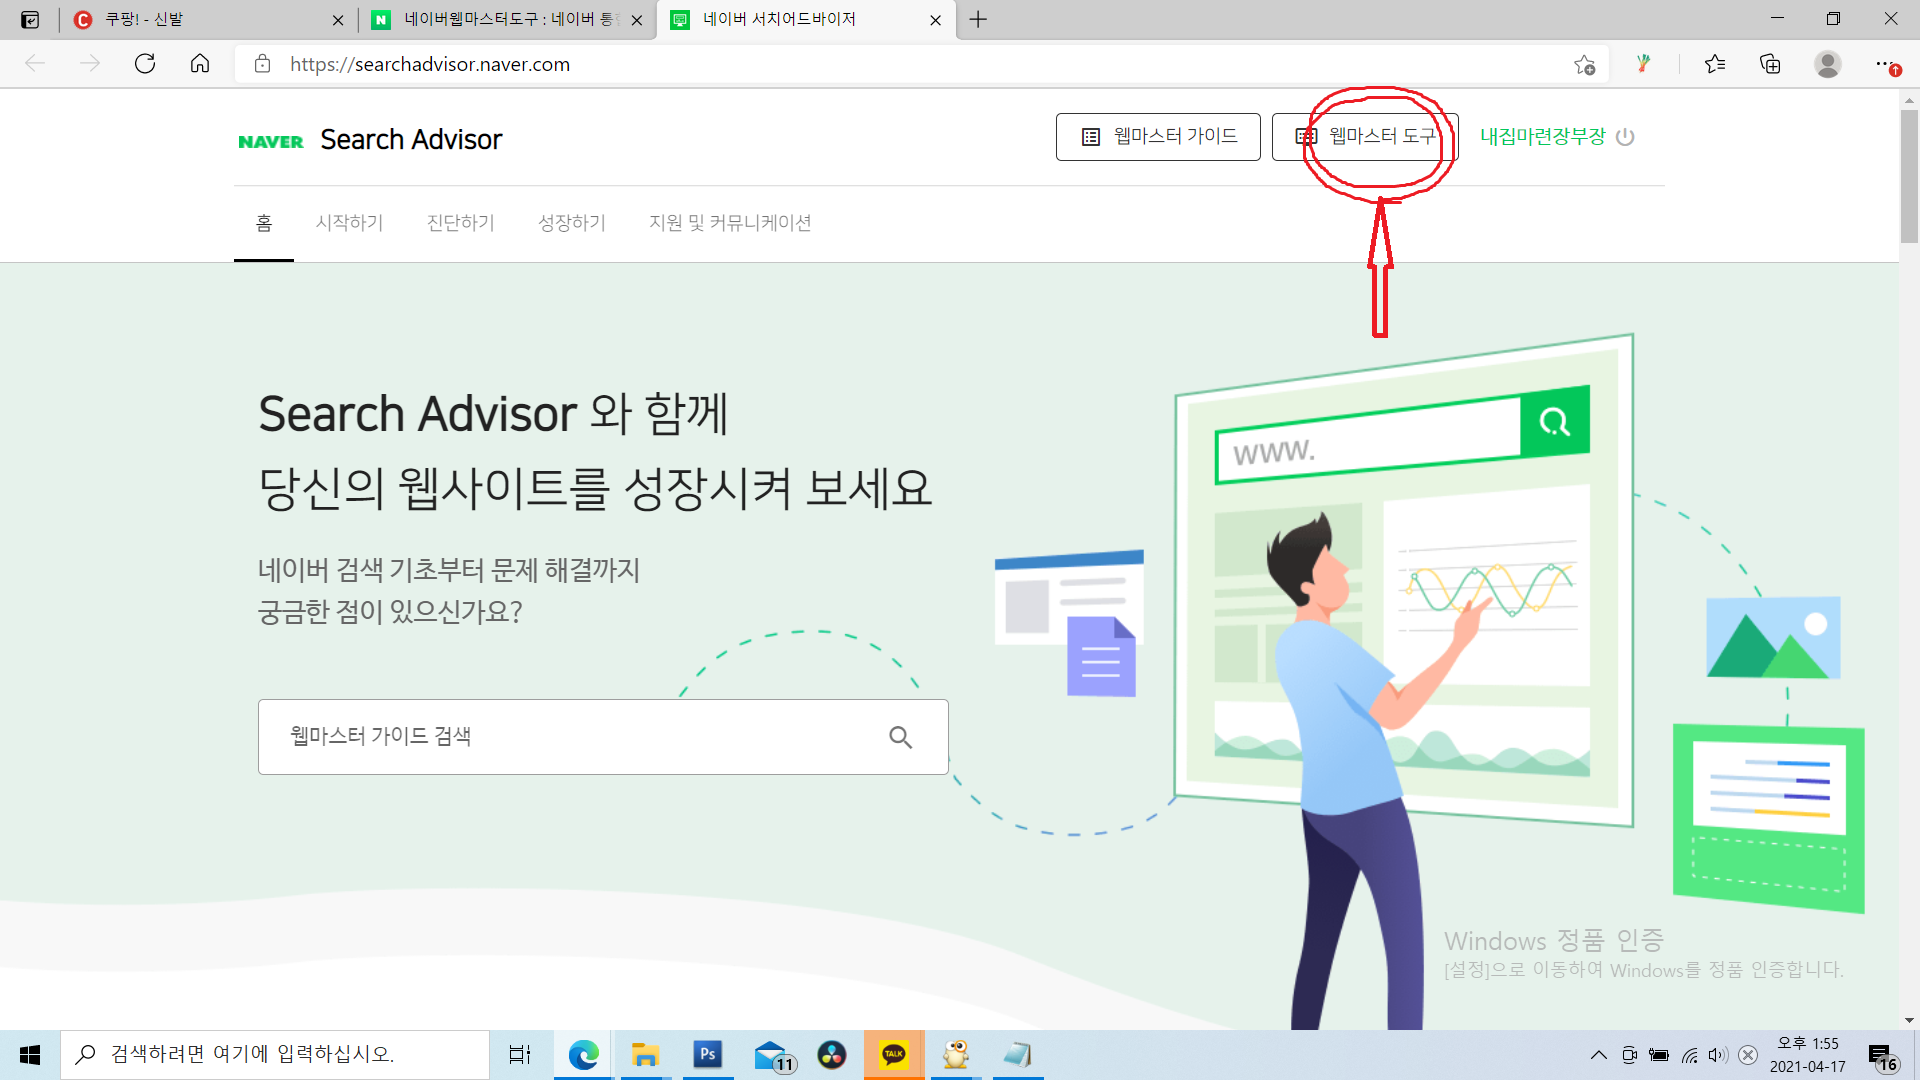1920x1080 pixels.
Task: Close the 네이버웹마스터도구 tab
Action: (x=636, y=20)
